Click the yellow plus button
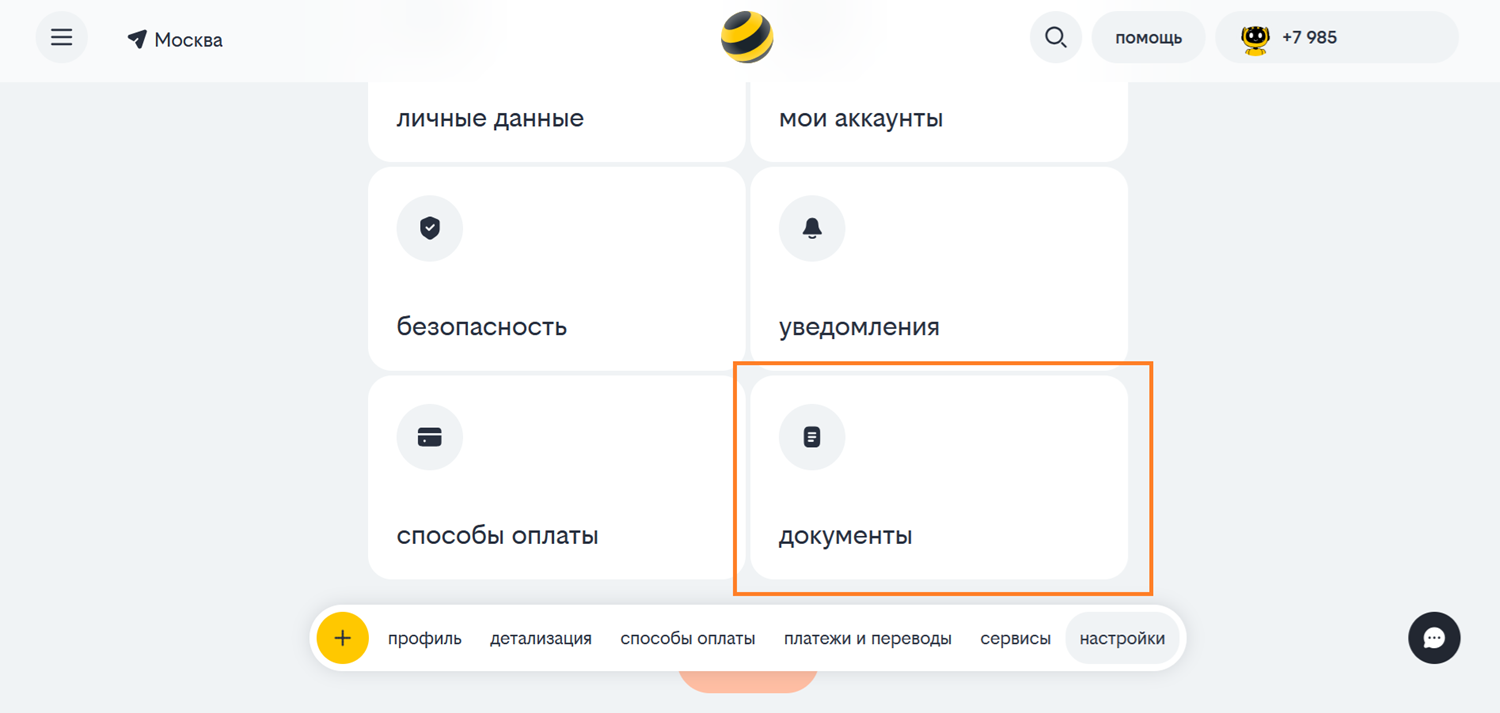This screenshot has height=713, width=1500. [343, 638]
